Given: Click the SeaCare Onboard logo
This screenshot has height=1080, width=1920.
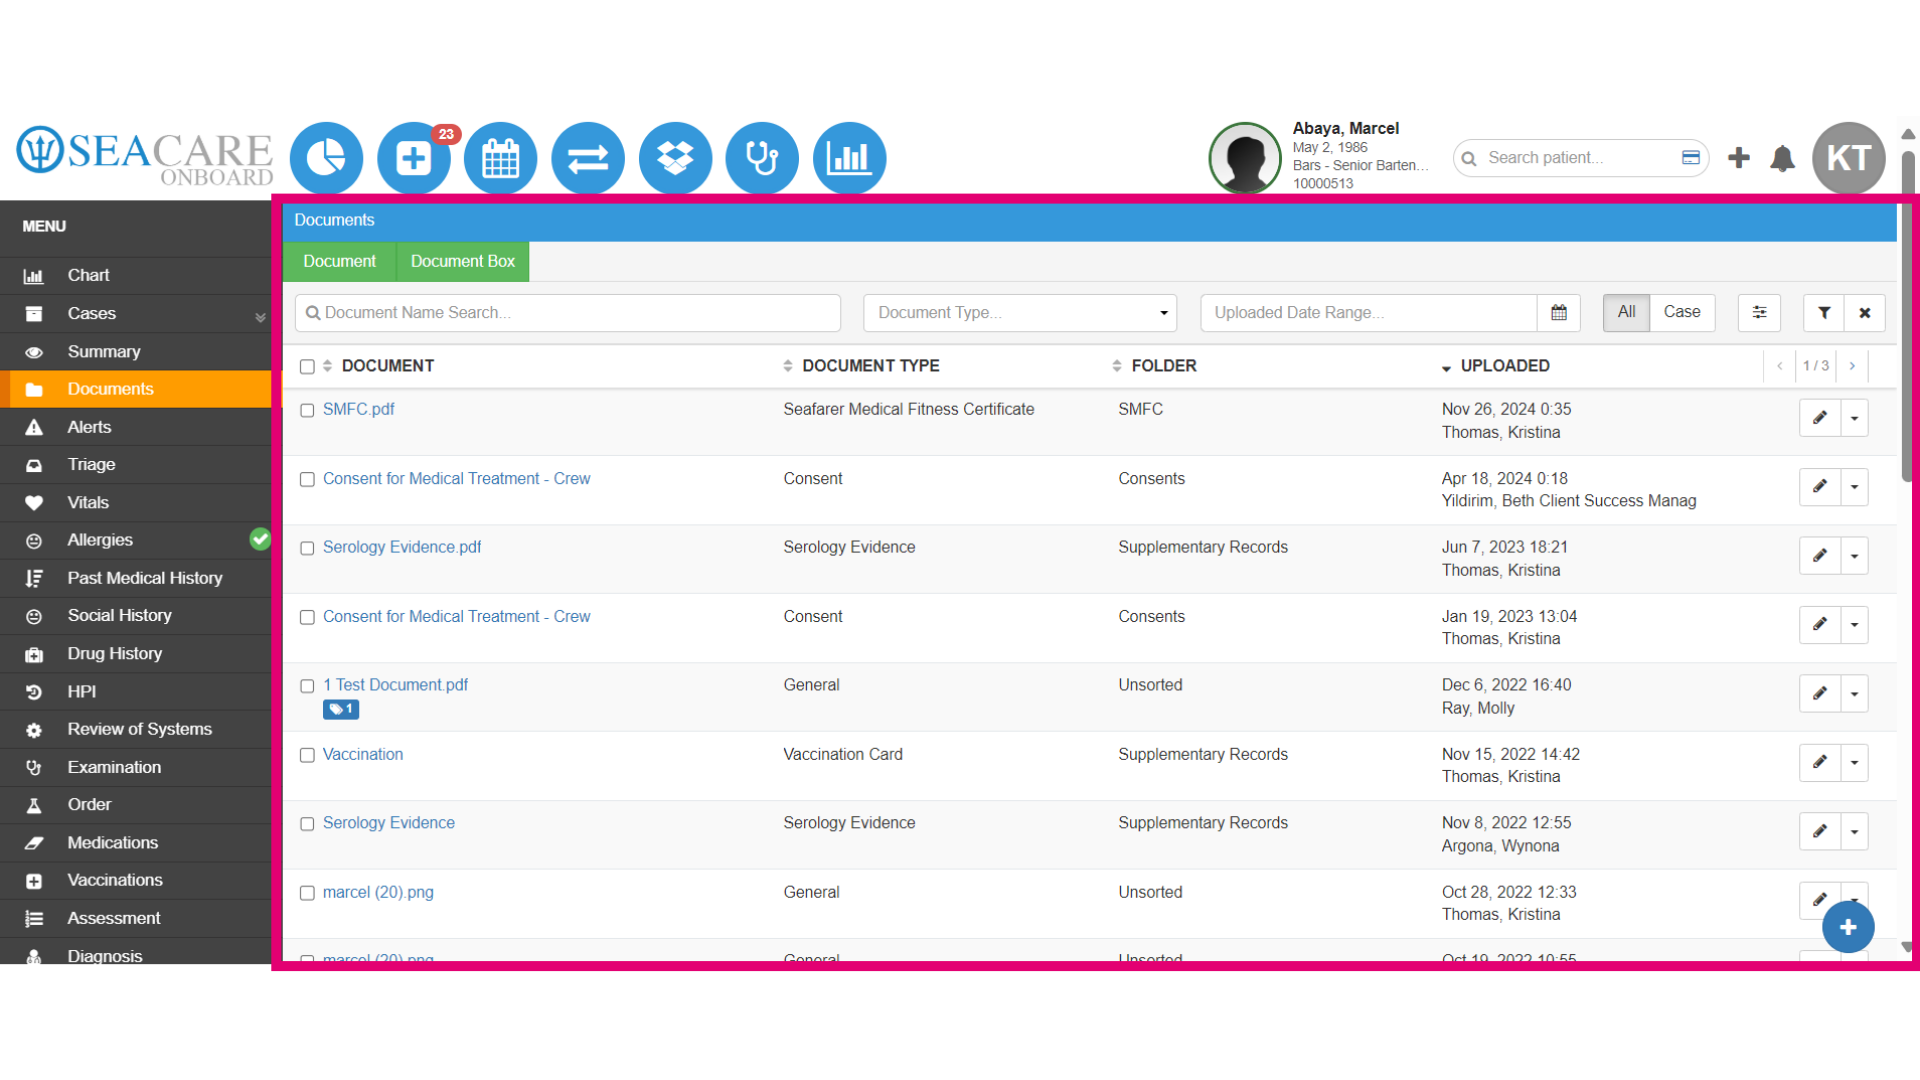Looking at the screenshot, I should pyautogui.click(x=145, y=156).
